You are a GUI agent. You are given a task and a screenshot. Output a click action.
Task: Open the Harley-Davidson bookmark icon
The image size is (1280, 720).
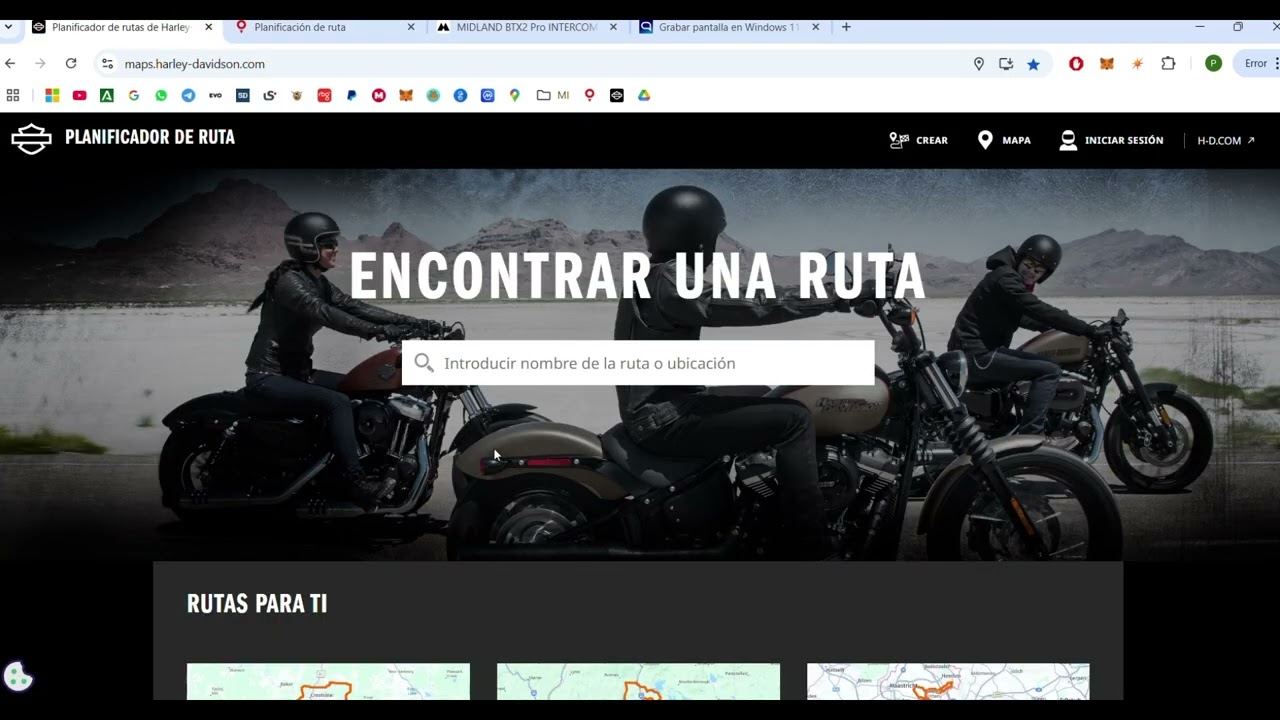(617, 95)
